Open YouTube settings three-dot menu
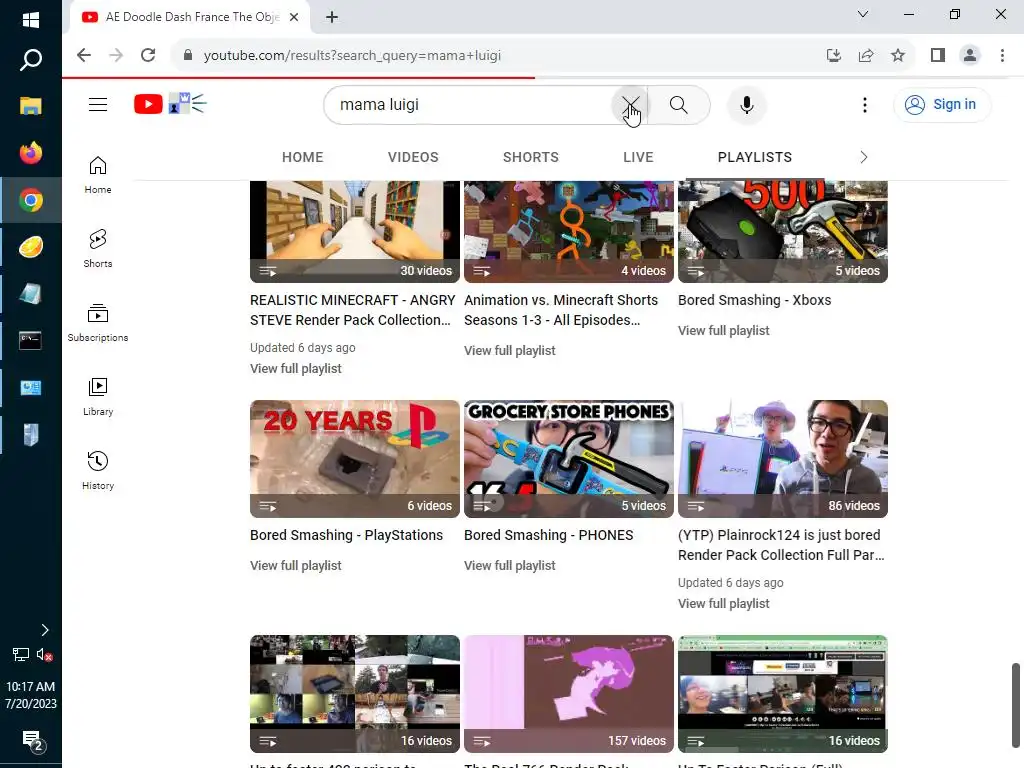The width and height of the screenshot is (1024, 768). pyautogui.click(x=865, y=104)
